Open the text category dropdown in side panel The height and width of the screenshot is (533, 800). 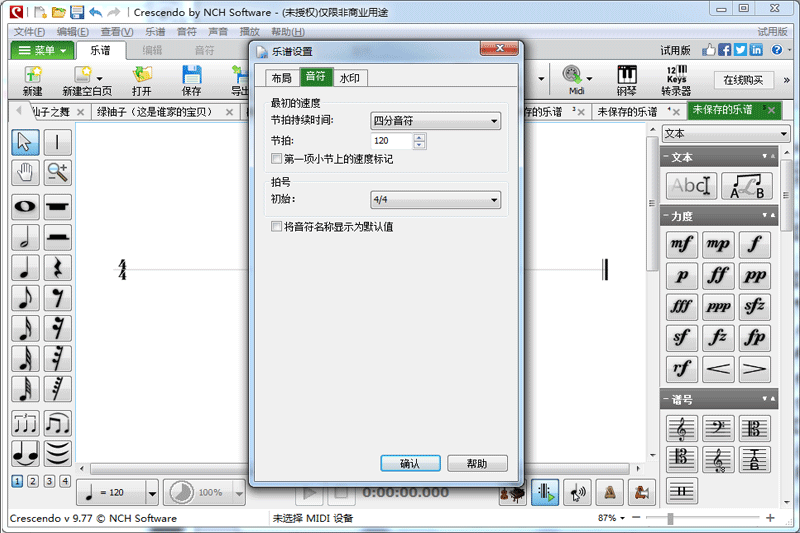[x=726, y=134]
